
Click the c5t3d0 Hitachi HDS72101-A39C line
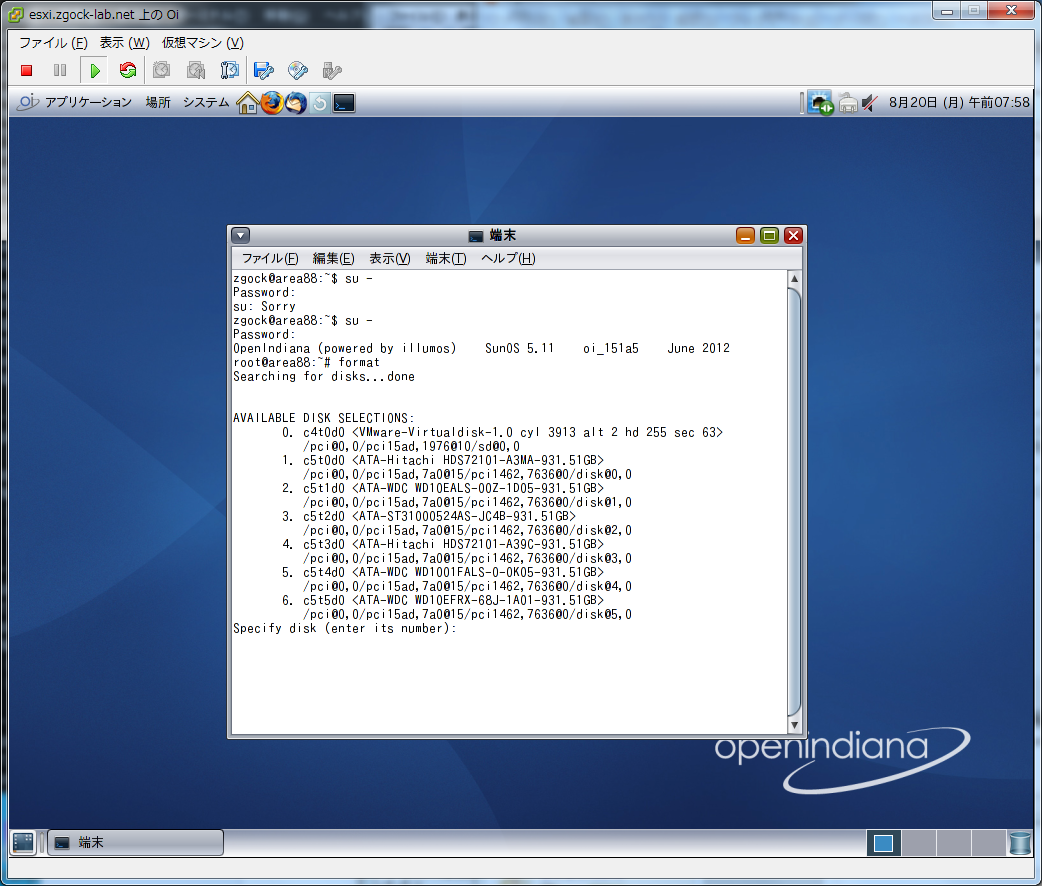[x=443, y=544]
